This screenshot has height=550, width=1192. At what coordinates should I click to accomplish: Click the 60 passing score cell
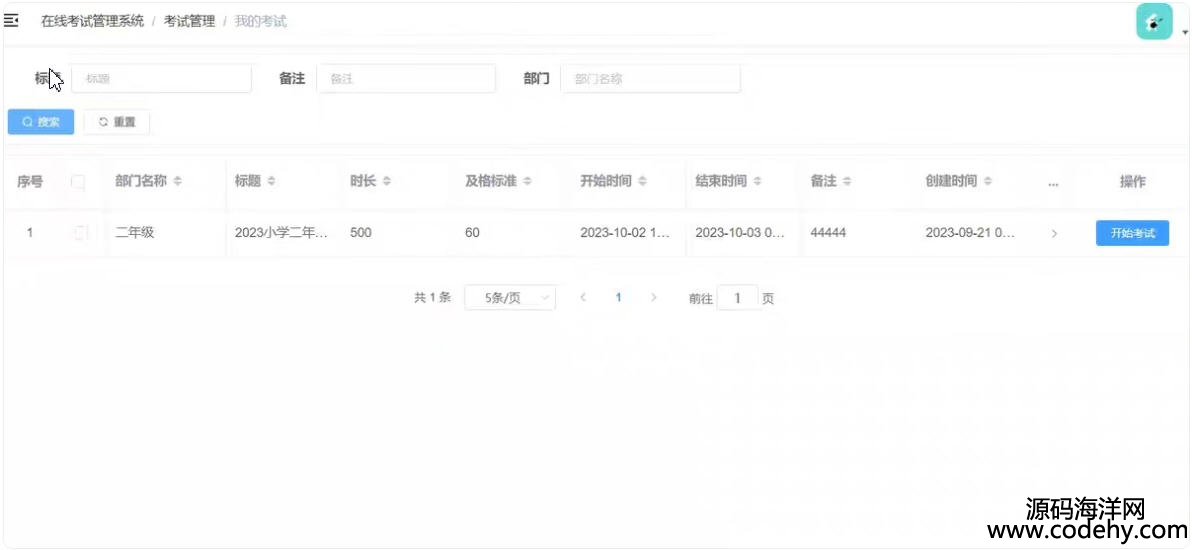pyautogui.click(x=472, y=233)
